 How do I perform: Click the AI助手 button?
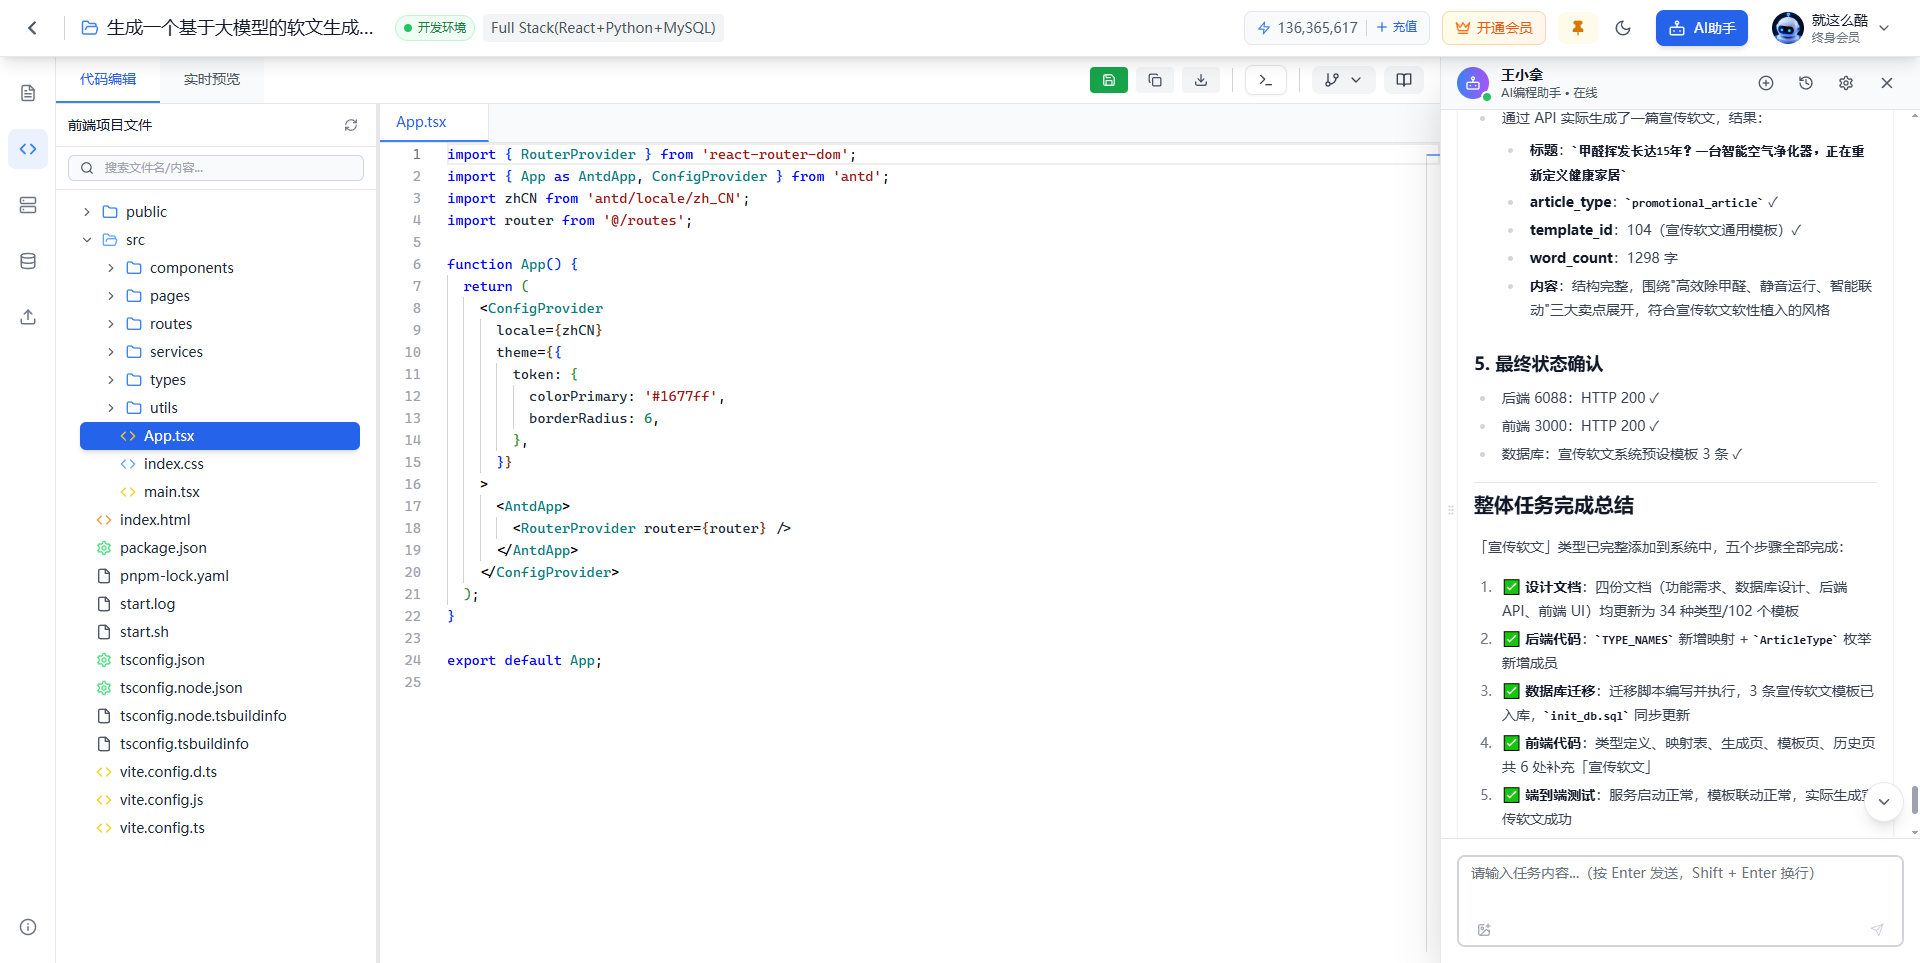(x=1702, y=28)
